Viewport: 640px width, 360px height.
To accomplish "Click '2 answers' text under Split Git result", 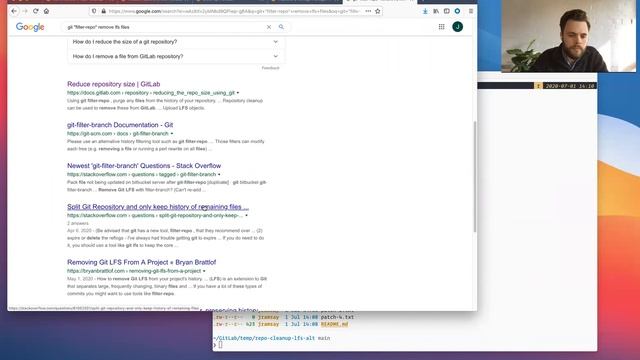I will point(78,224).
